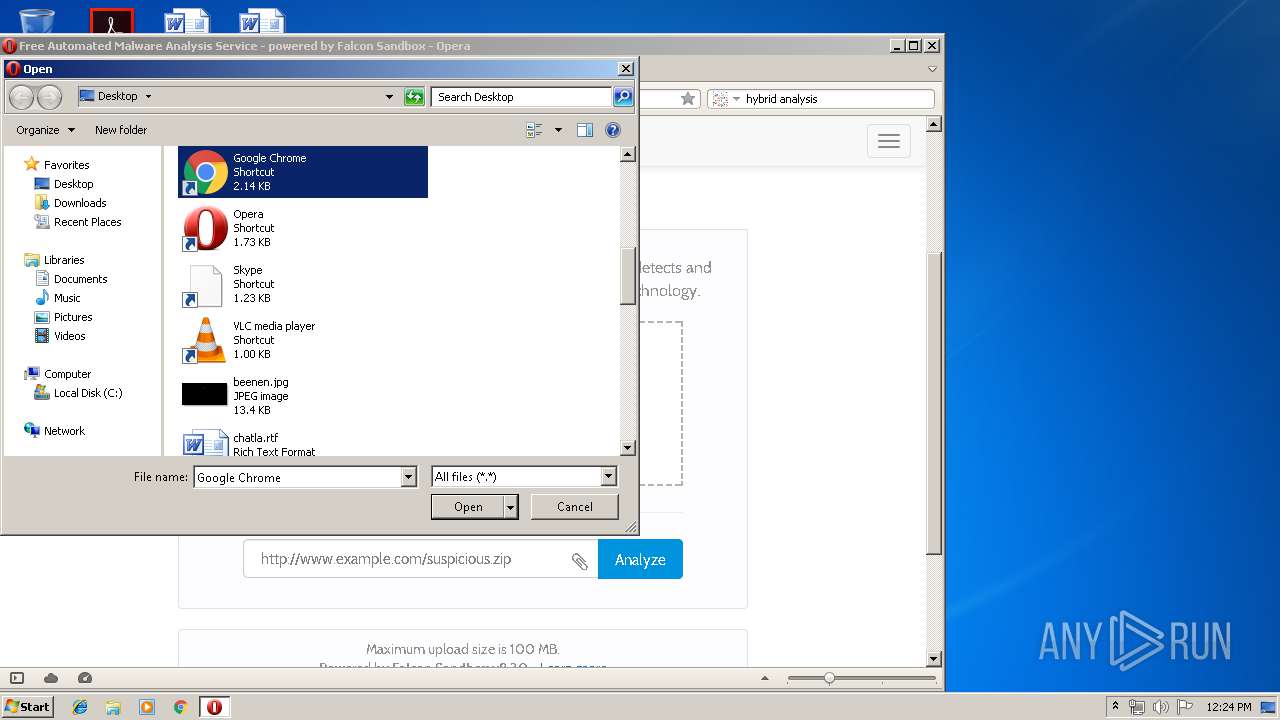The image size is (1280, 720).
Task: Select the chatla.rtf document
Action: (x=303, y=443)
